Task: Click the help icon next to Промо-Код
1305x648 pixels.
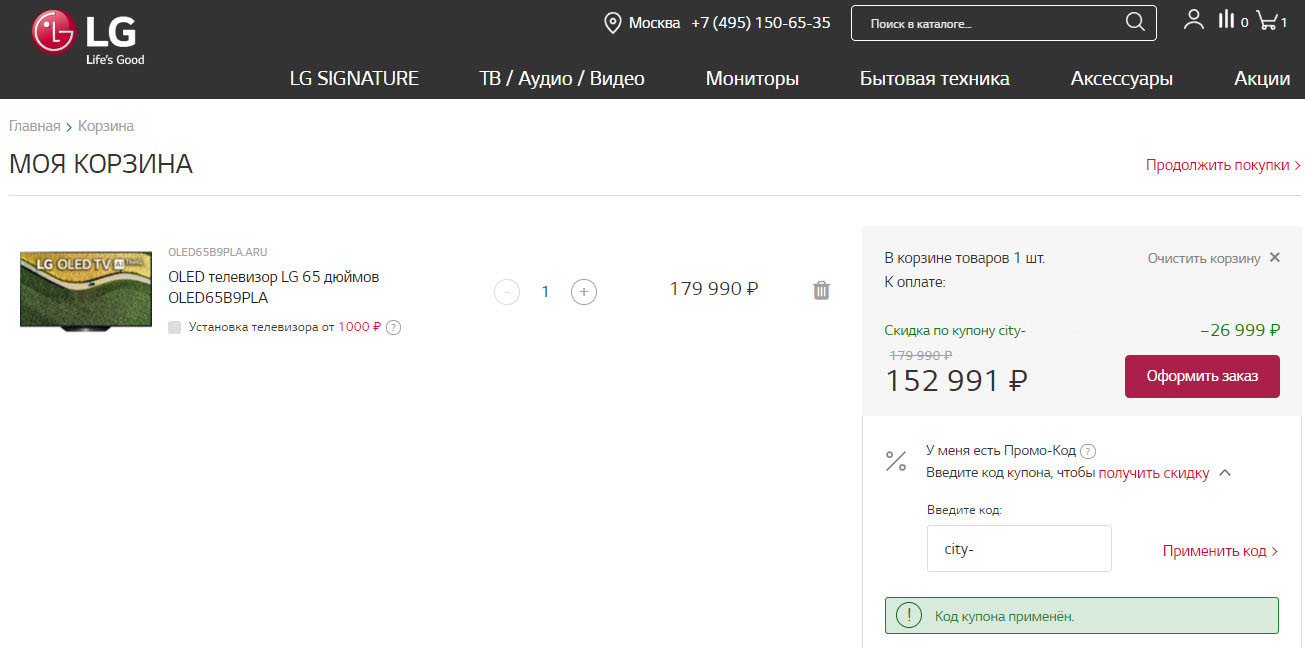Action: tap(1088, 451)
